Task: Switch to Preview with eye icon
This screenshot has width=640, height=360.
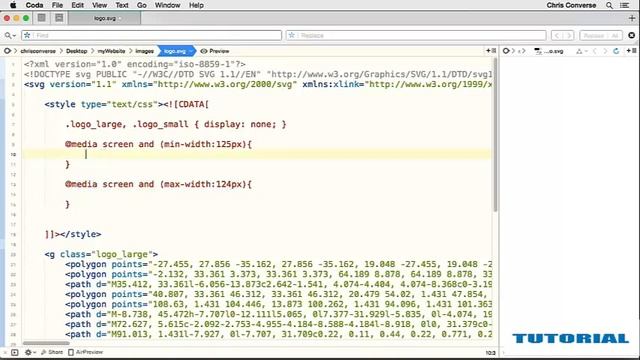Action: click(215, 51)
